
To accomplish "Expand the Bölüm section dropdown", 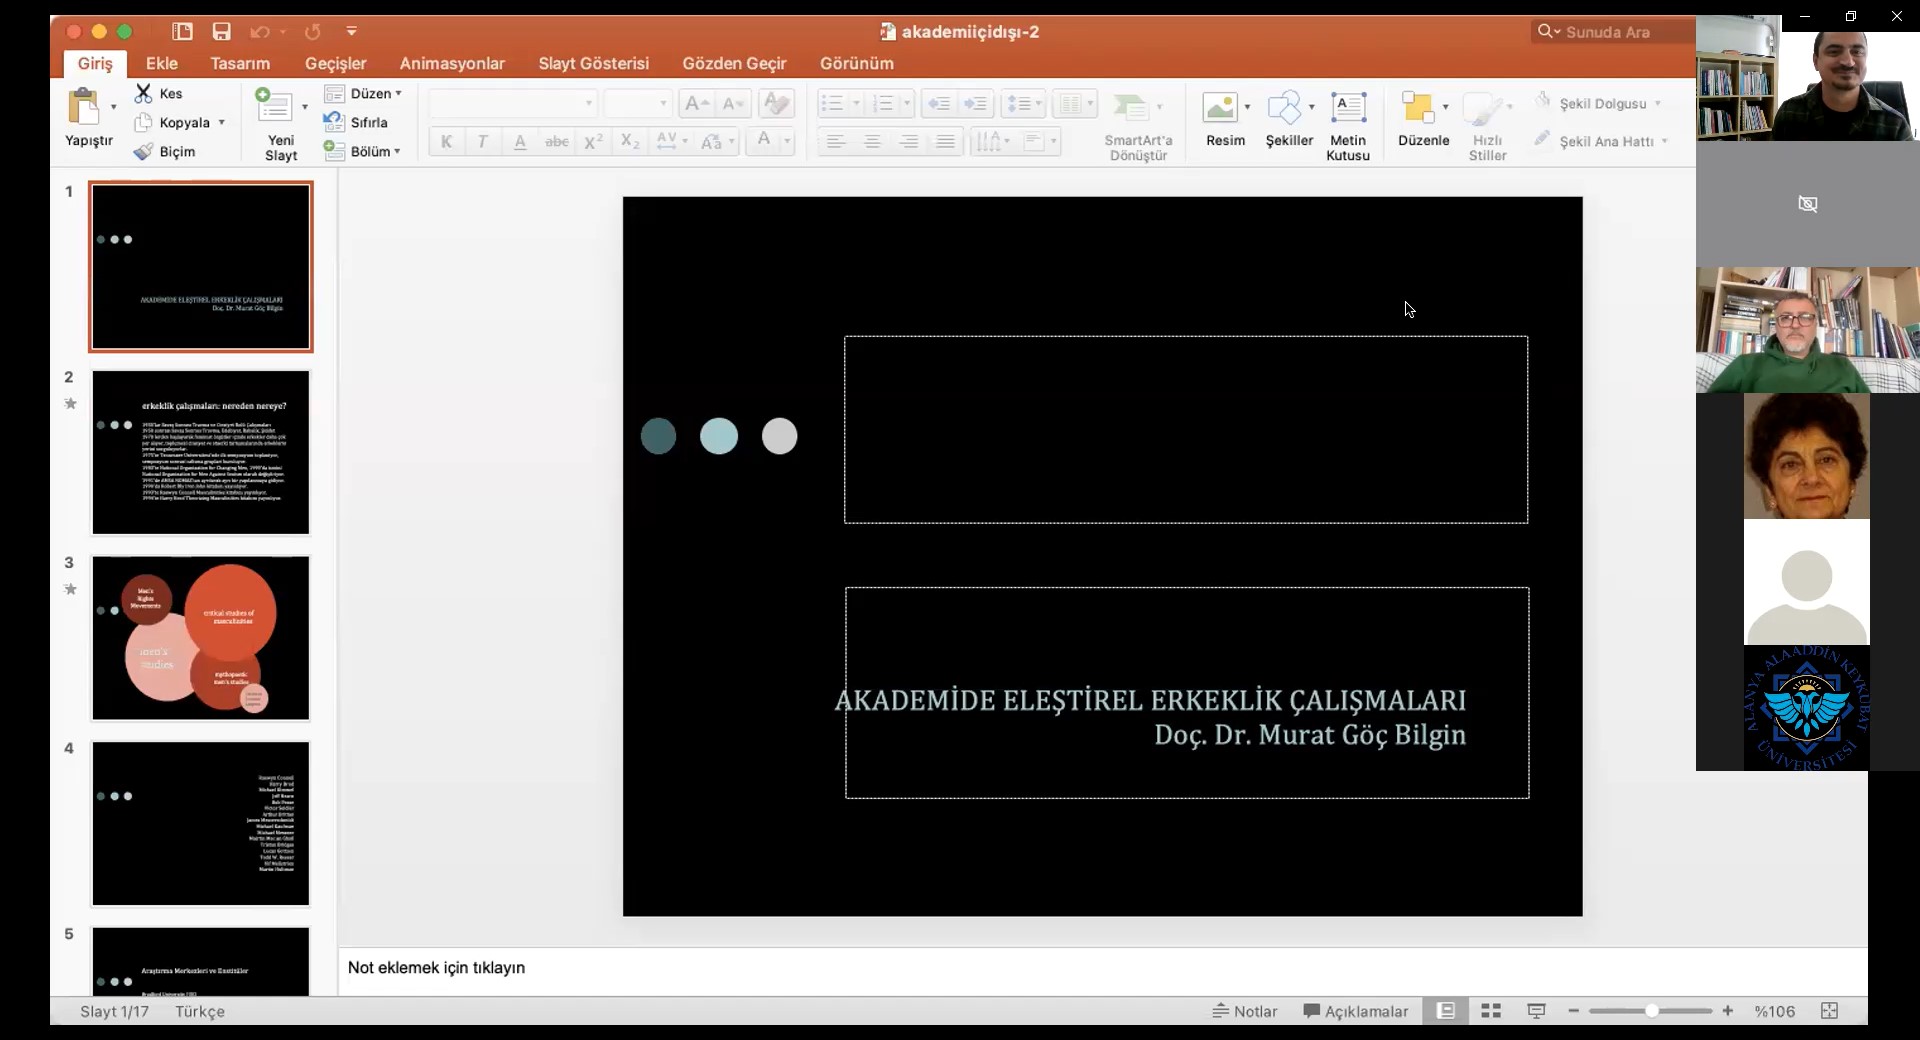I will point(397,151).
